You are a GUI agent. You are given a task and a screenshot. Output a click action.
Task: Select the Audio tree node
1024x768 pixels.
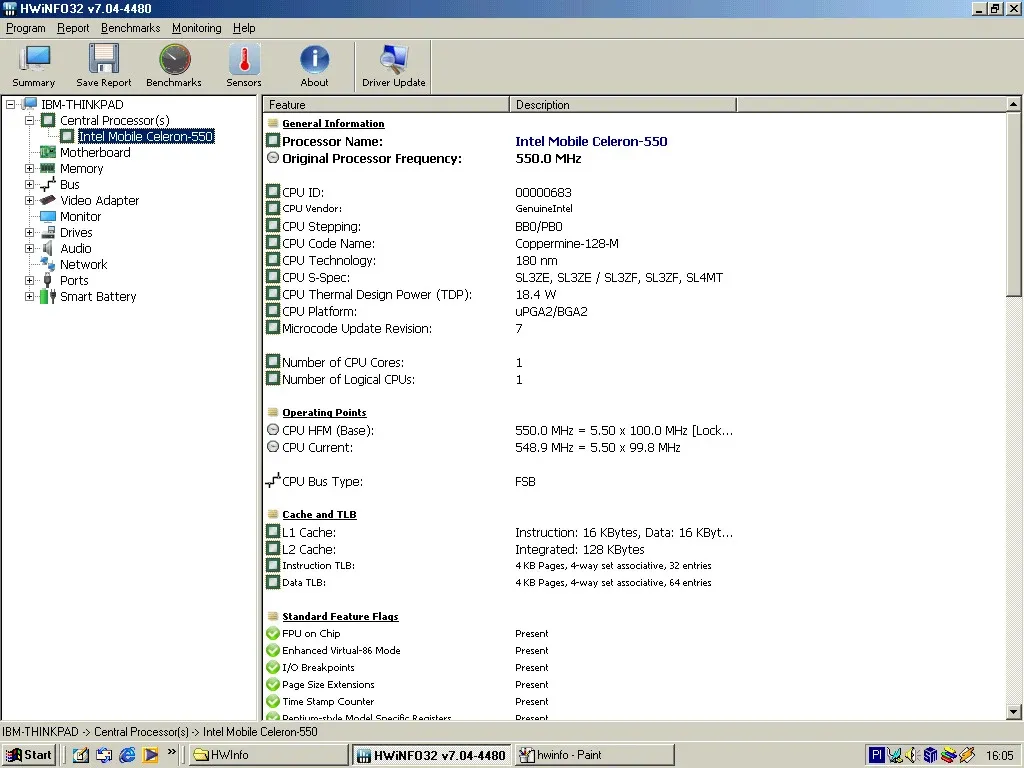(76, 248)
